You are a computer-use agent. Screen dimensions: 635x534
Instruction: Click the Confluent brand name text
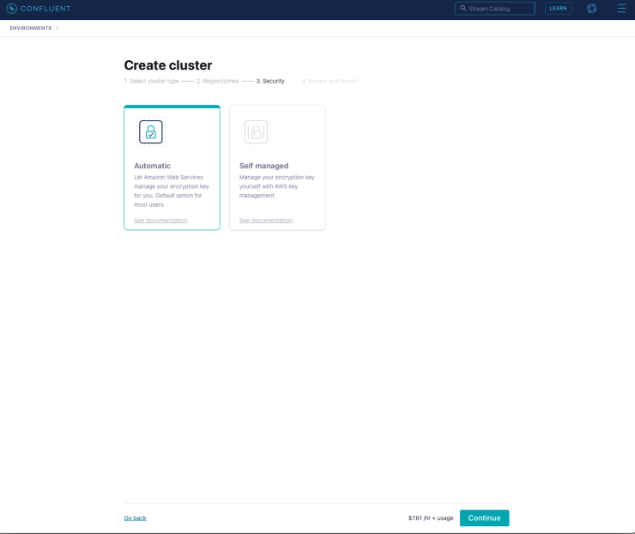coord(45,9)
